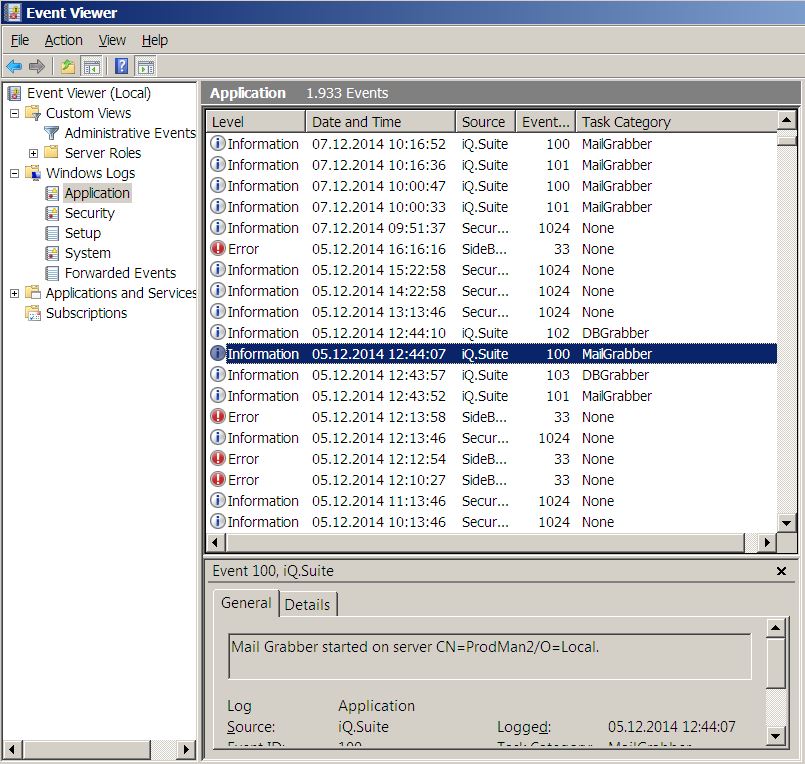805x764 pixels.
Task: Expand Applications and Services Logs node
Action: 15,293
